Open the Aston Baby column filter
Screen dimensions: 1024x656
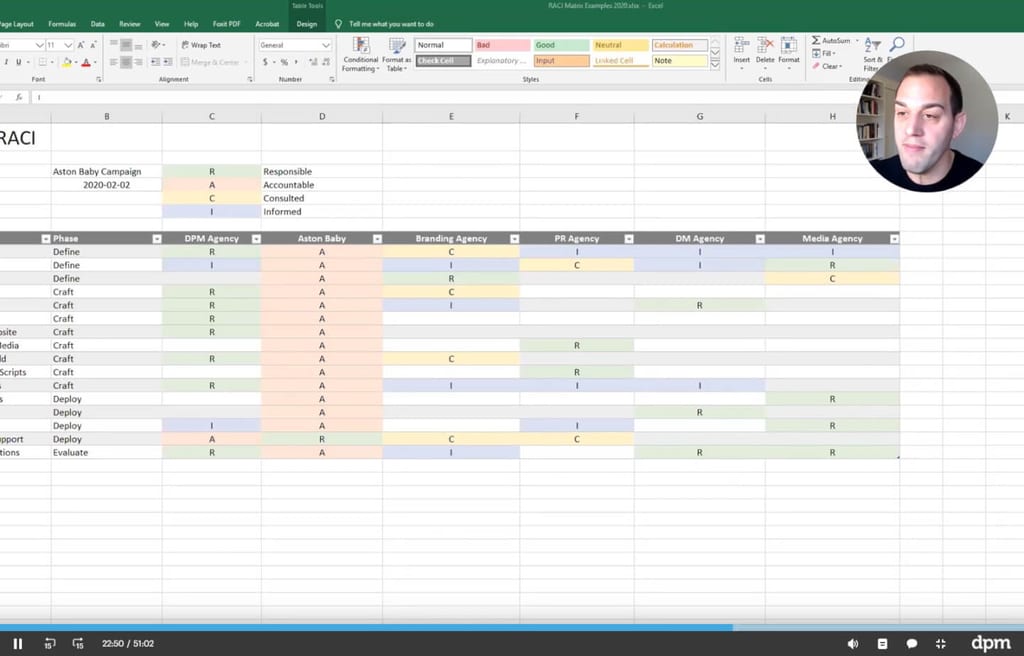coord(377,238)
